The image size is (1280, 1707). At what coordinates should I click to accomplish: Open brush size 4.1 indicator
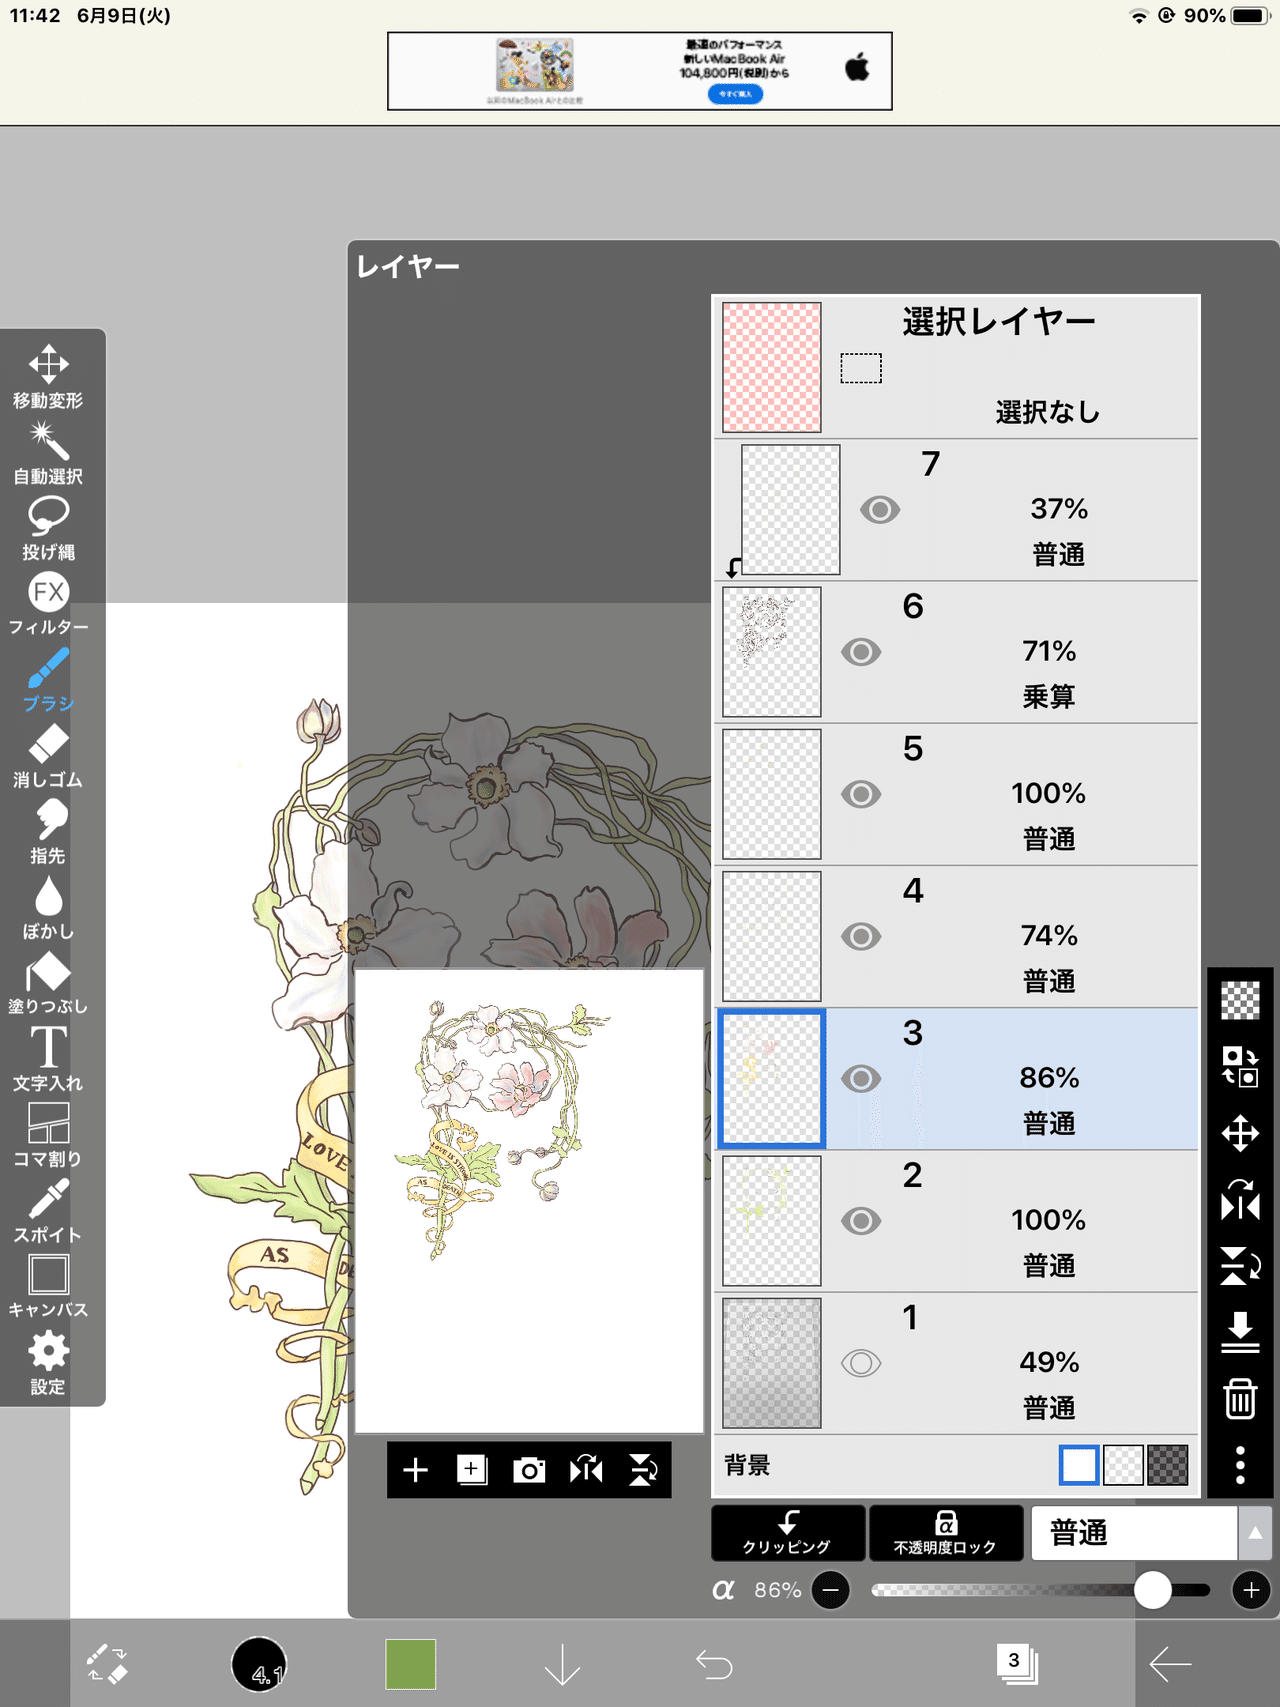pyautogui.click(x=259, y=1664)
